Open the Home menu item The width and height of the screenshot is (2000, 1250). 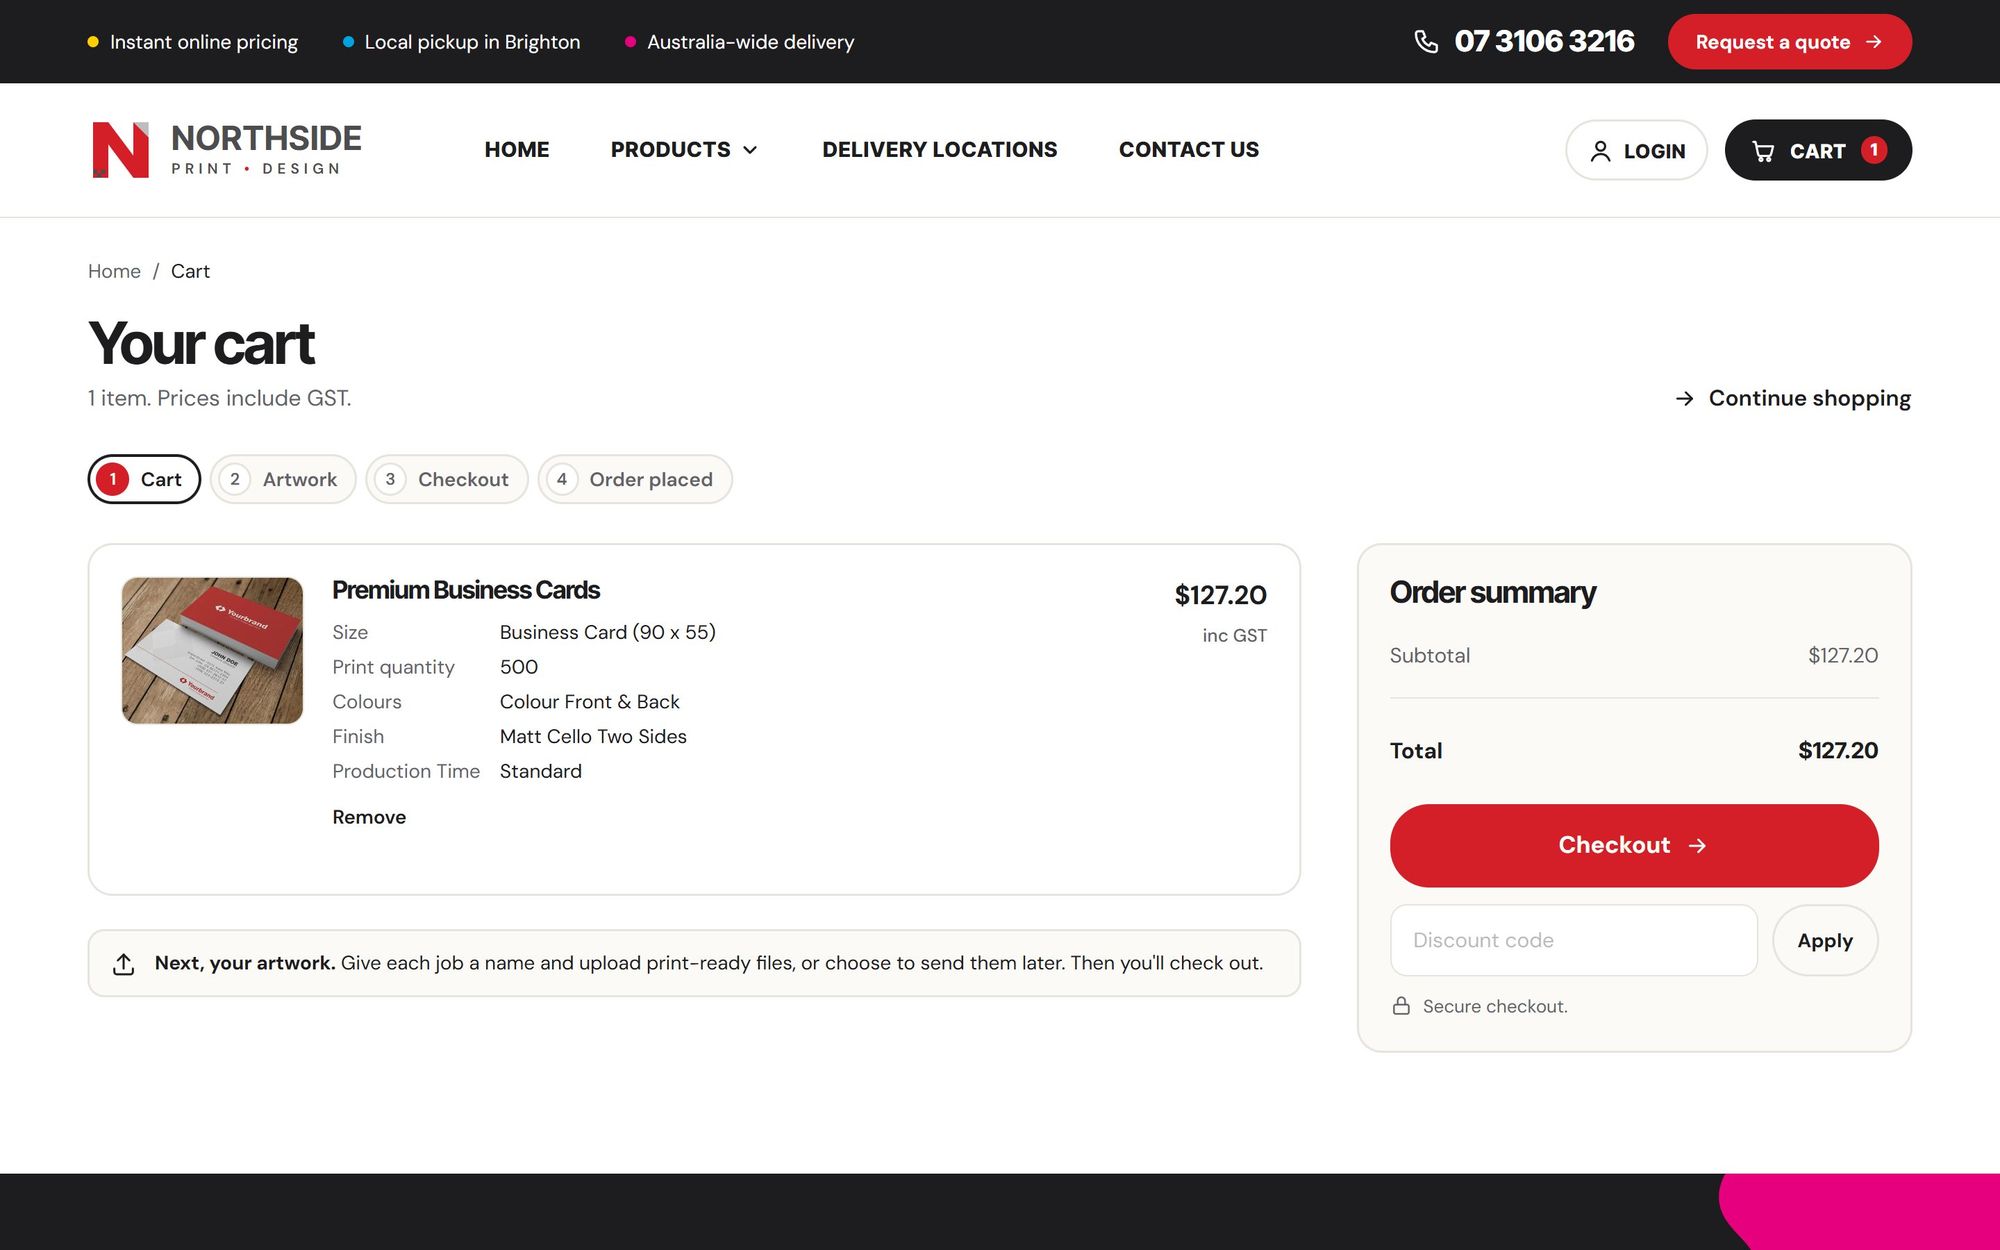point(517,150)
